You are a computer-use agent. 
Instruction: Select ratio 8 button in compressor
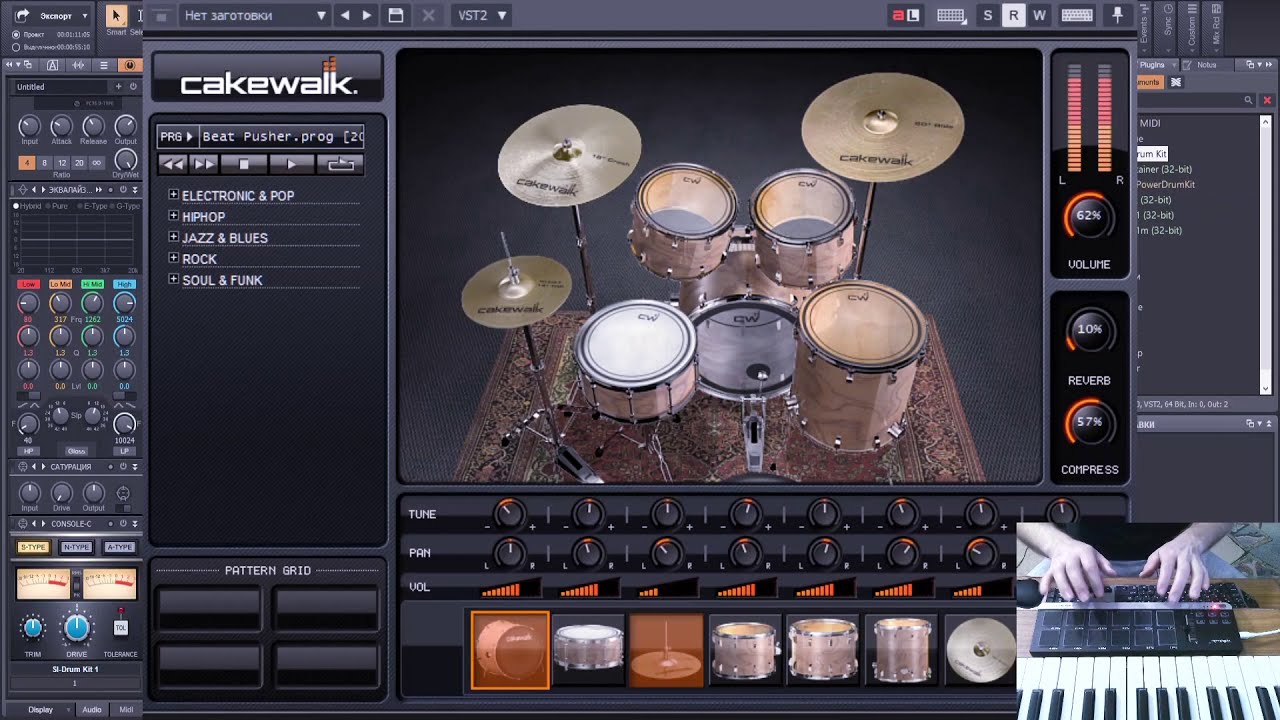(x=45, y=162)
